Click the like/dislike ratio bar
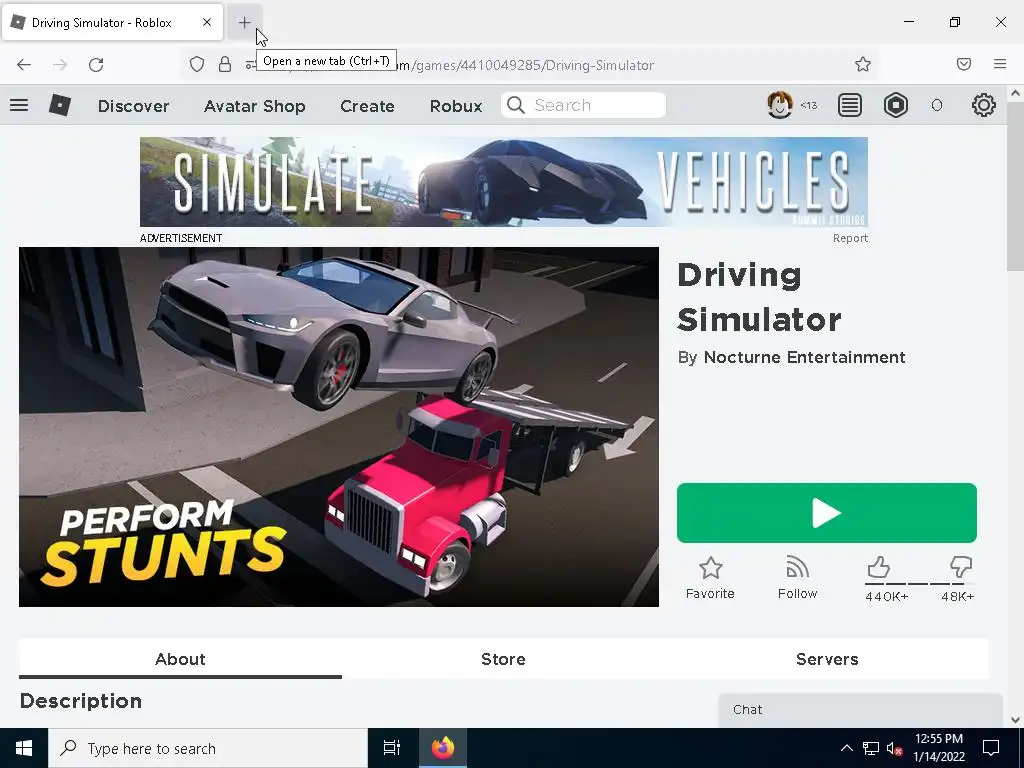This screenshot has height=768, width=1024. pyautogui.click(x=920, y=584)
